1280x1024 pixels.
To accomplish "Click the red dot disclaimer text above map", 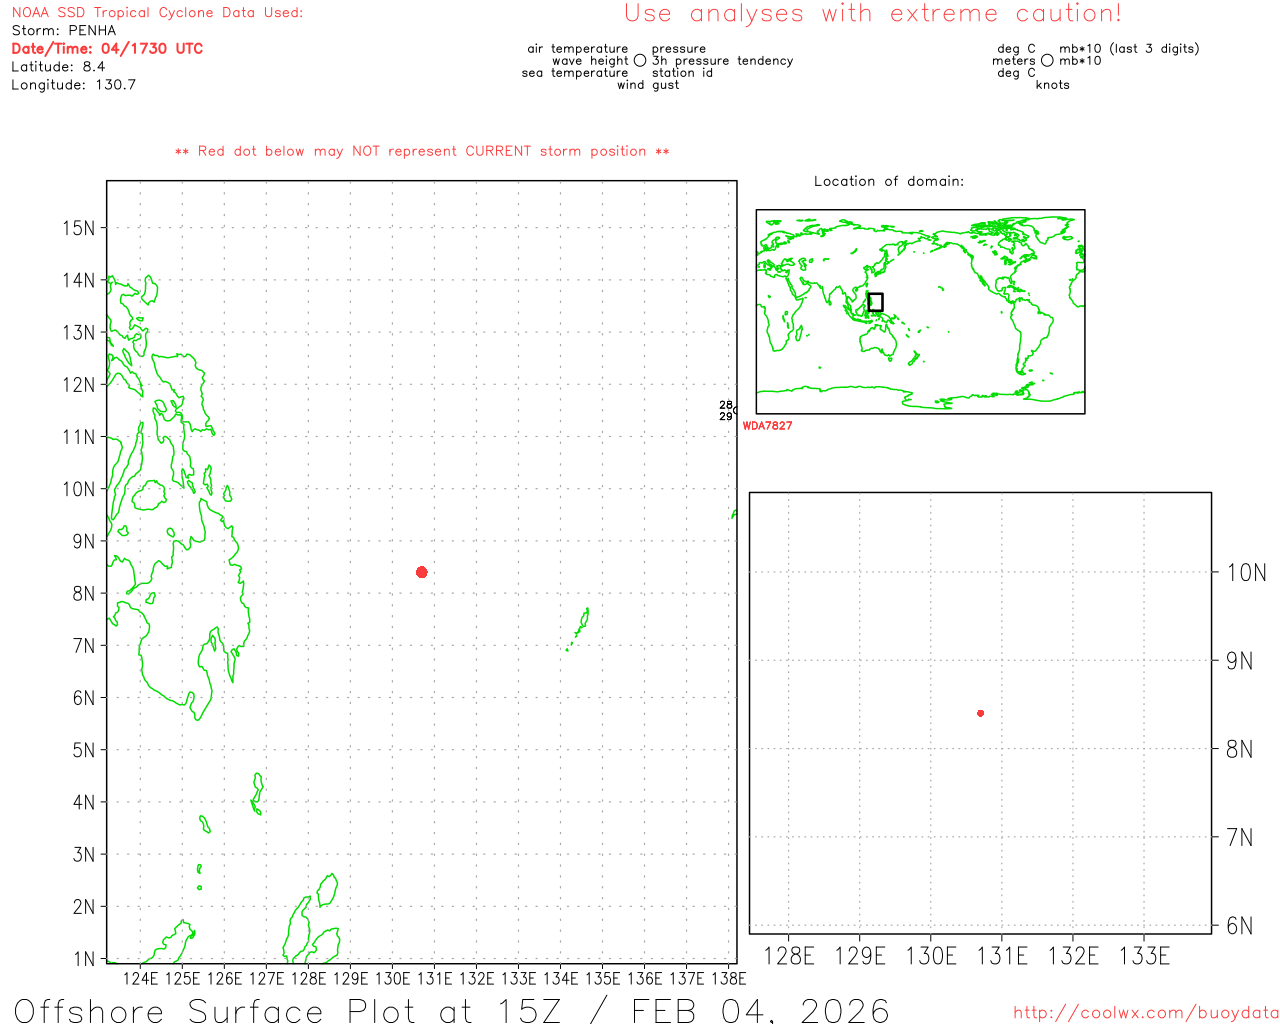I will tap(422, 151).
